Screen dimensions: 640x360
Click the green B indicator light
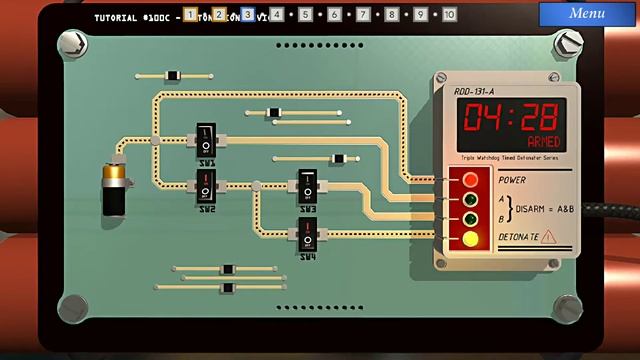(x=470, y=220)
